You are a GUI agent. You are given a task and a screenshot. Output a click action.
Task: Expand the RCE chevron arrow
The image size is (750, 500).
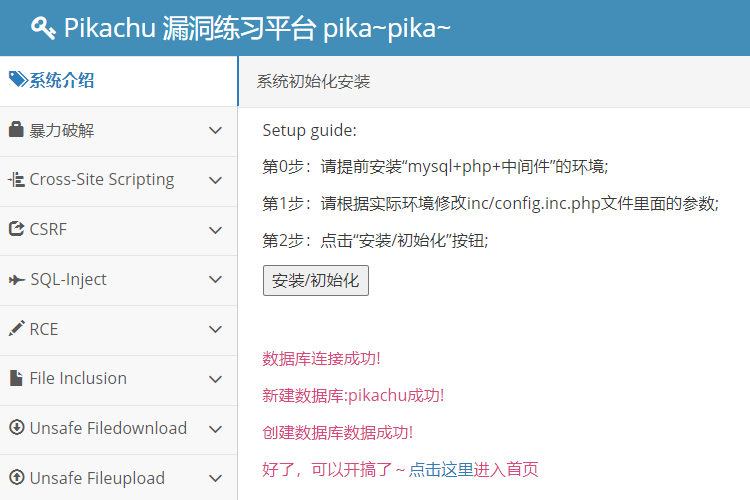pyautogui.click(x=216, y=329)
